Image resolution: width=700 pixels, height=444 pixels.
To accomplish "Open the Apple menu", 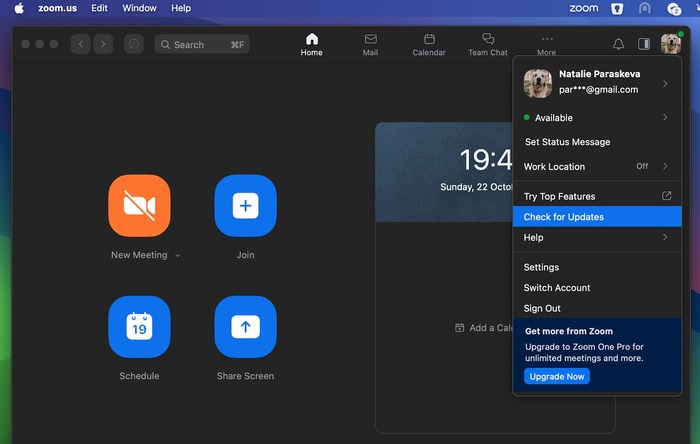I will click(x=19, y=8).
